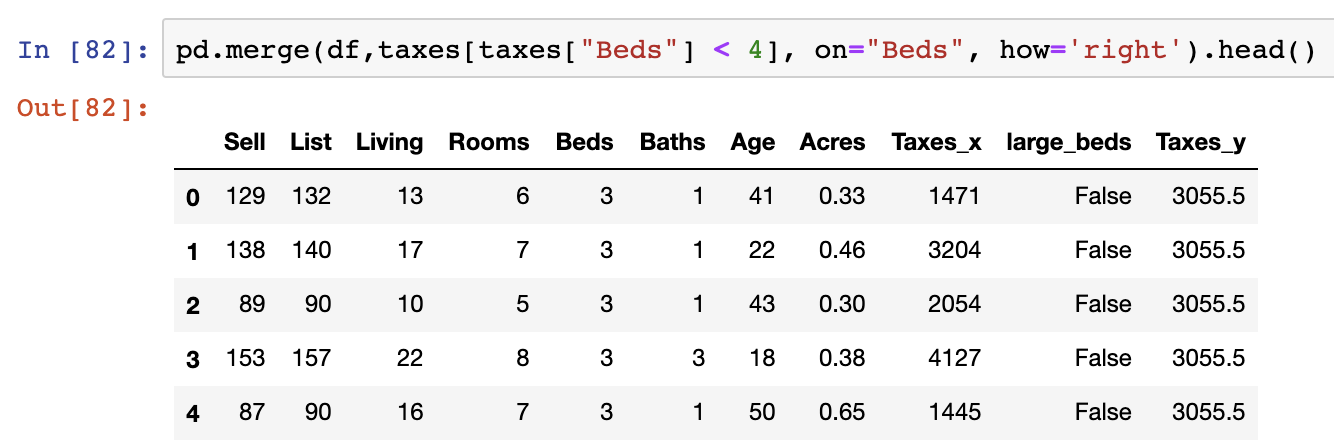Click the List column header
The width and height of the screenshot is (1334, 448).
(x=311, y=142)
